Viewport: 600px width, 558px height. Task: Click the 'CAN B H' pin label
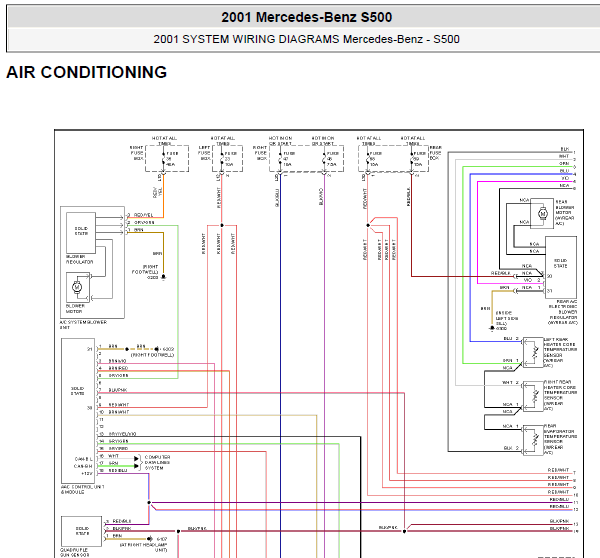click(83, 466)
